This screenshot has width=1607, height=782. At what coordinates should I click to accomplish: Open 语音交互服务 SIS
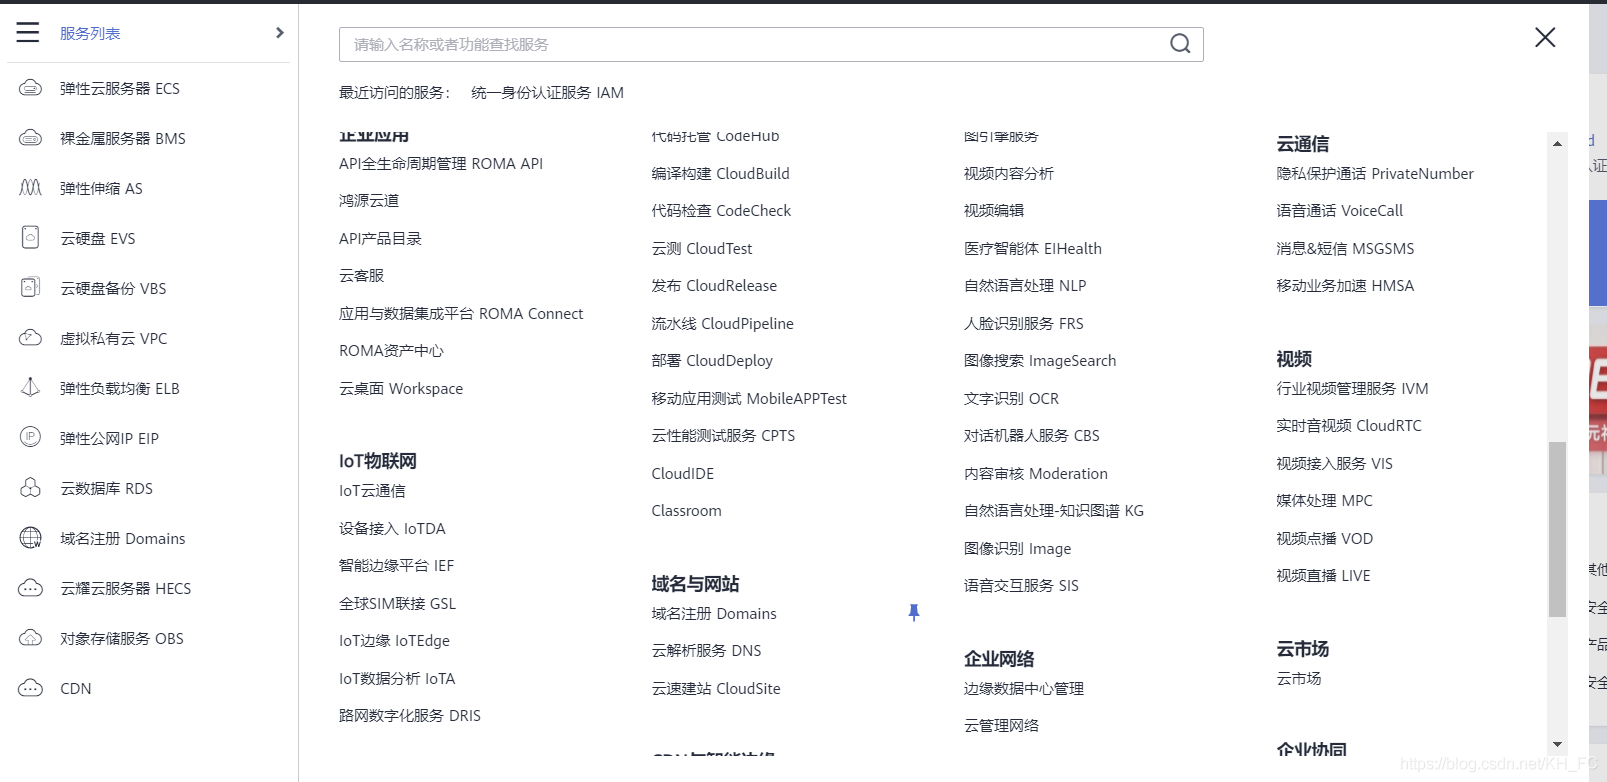click(x=1021, y=585)
